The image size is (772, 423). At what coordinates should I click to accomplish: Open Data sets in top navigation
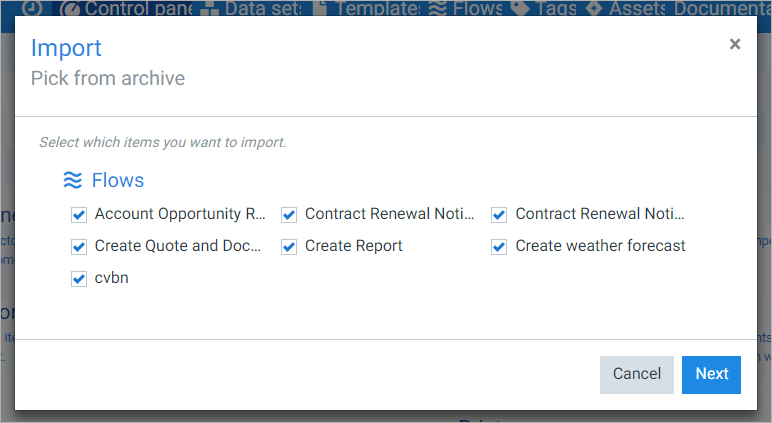[x=252, y=8]
